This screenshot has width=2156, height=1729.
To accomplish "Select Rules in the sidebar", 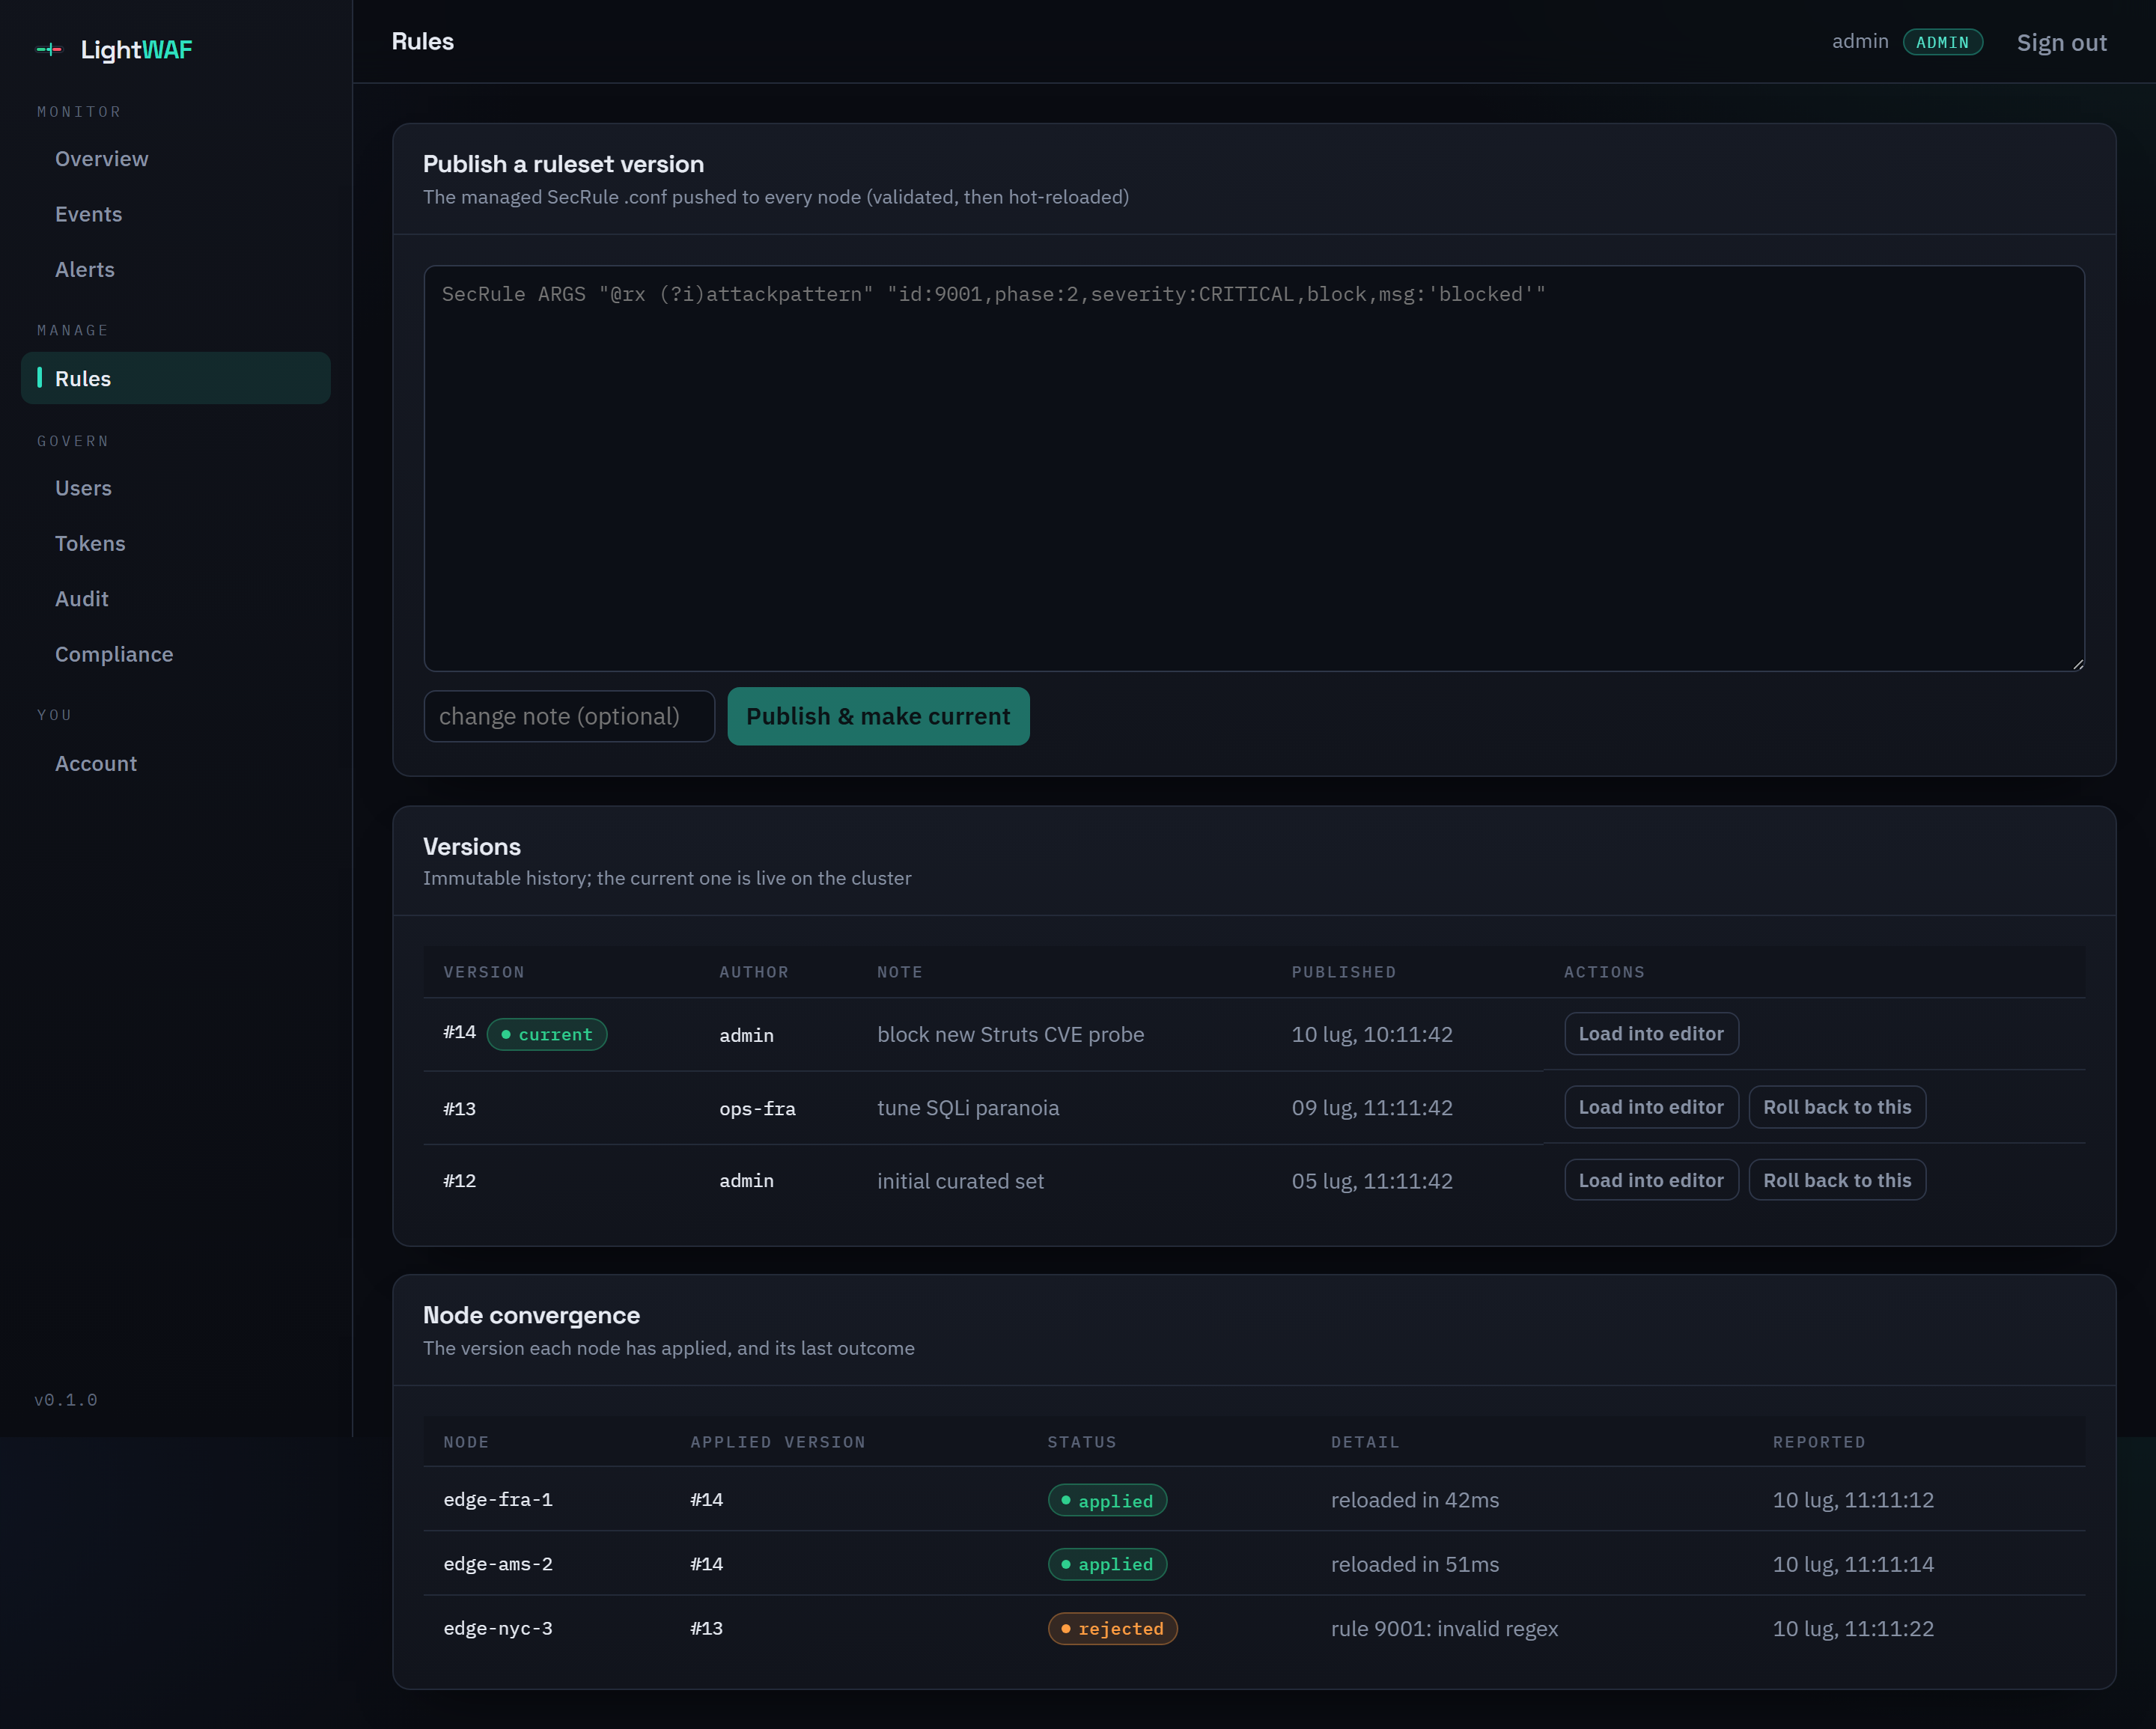I will click(176, 378).
